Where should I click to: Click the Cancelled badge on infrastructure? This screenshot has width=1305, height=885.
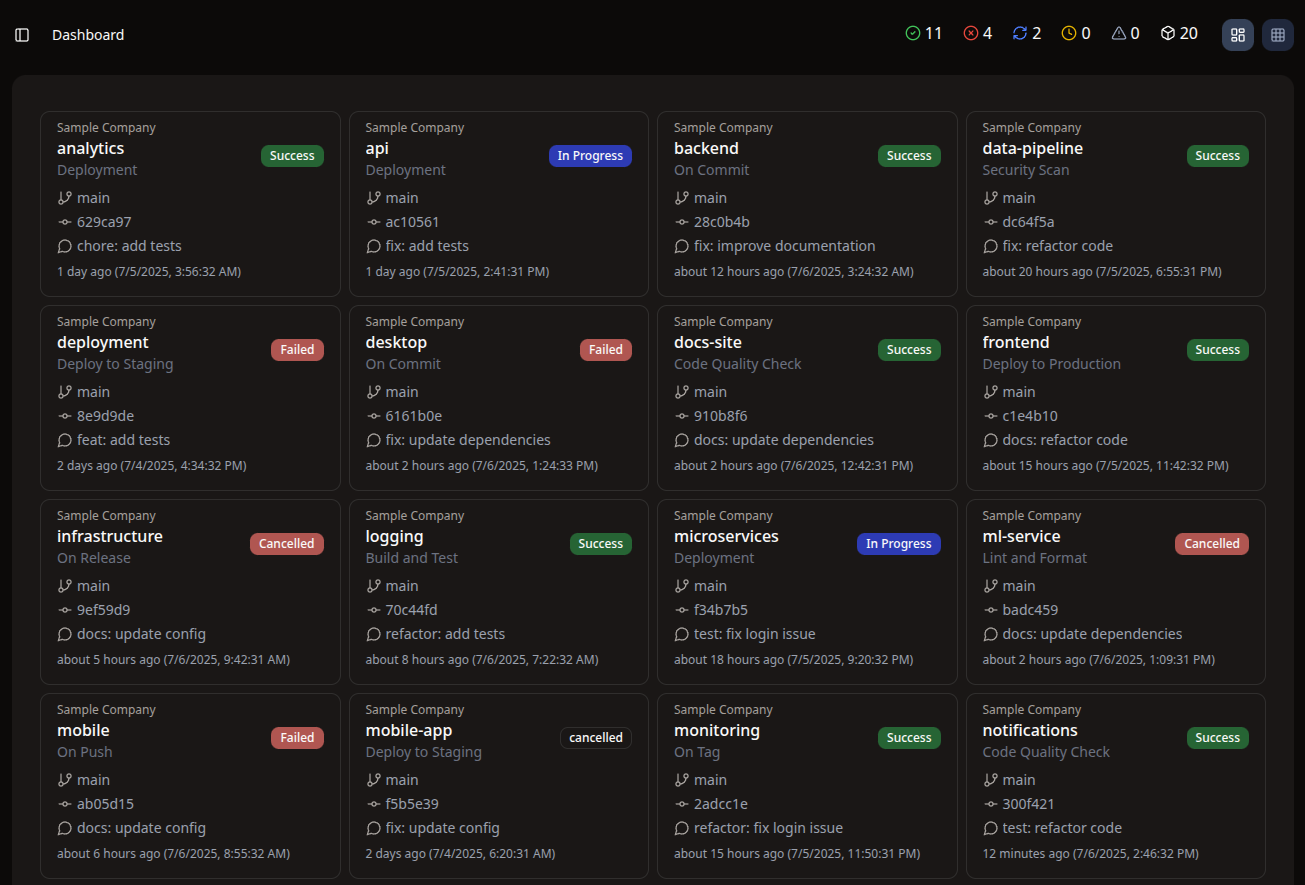click(x=286, y=543)
